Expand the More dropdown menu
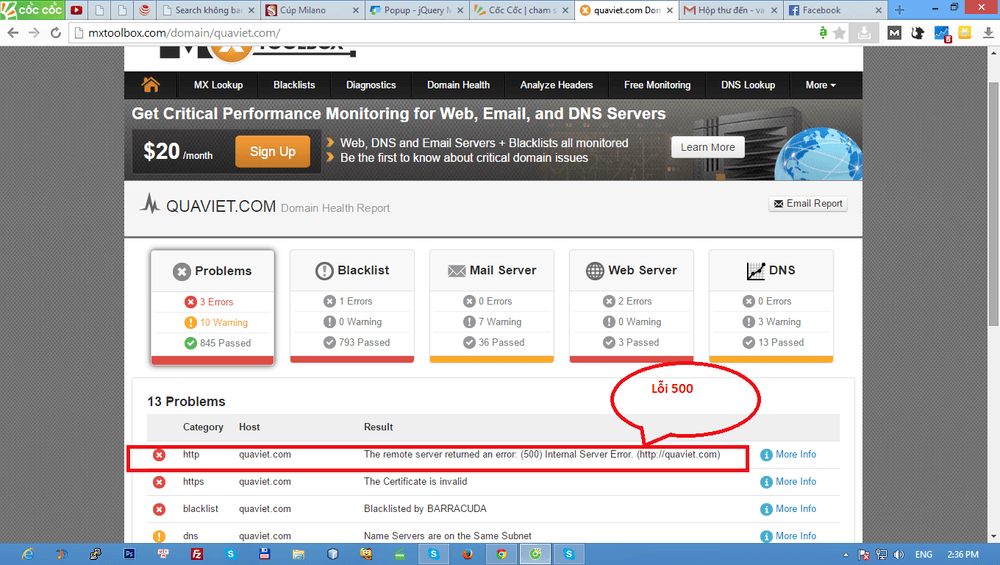Image resolution: width=1000 pixels, height=565 pixels. pos(820,85)
